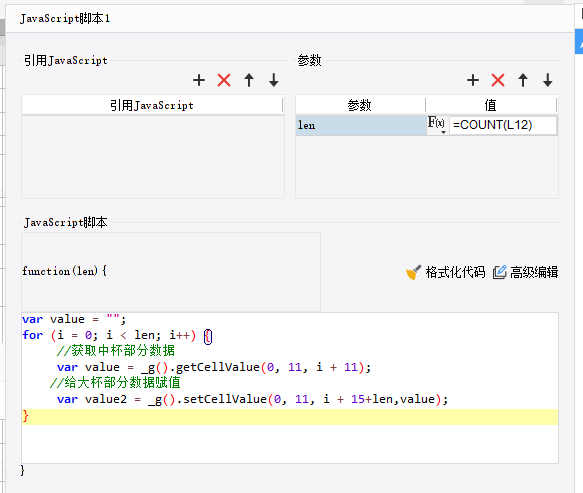The image size is (583, 493).
Task: Click the empty 引用JavaScript list area
Action: pos(153,157)
